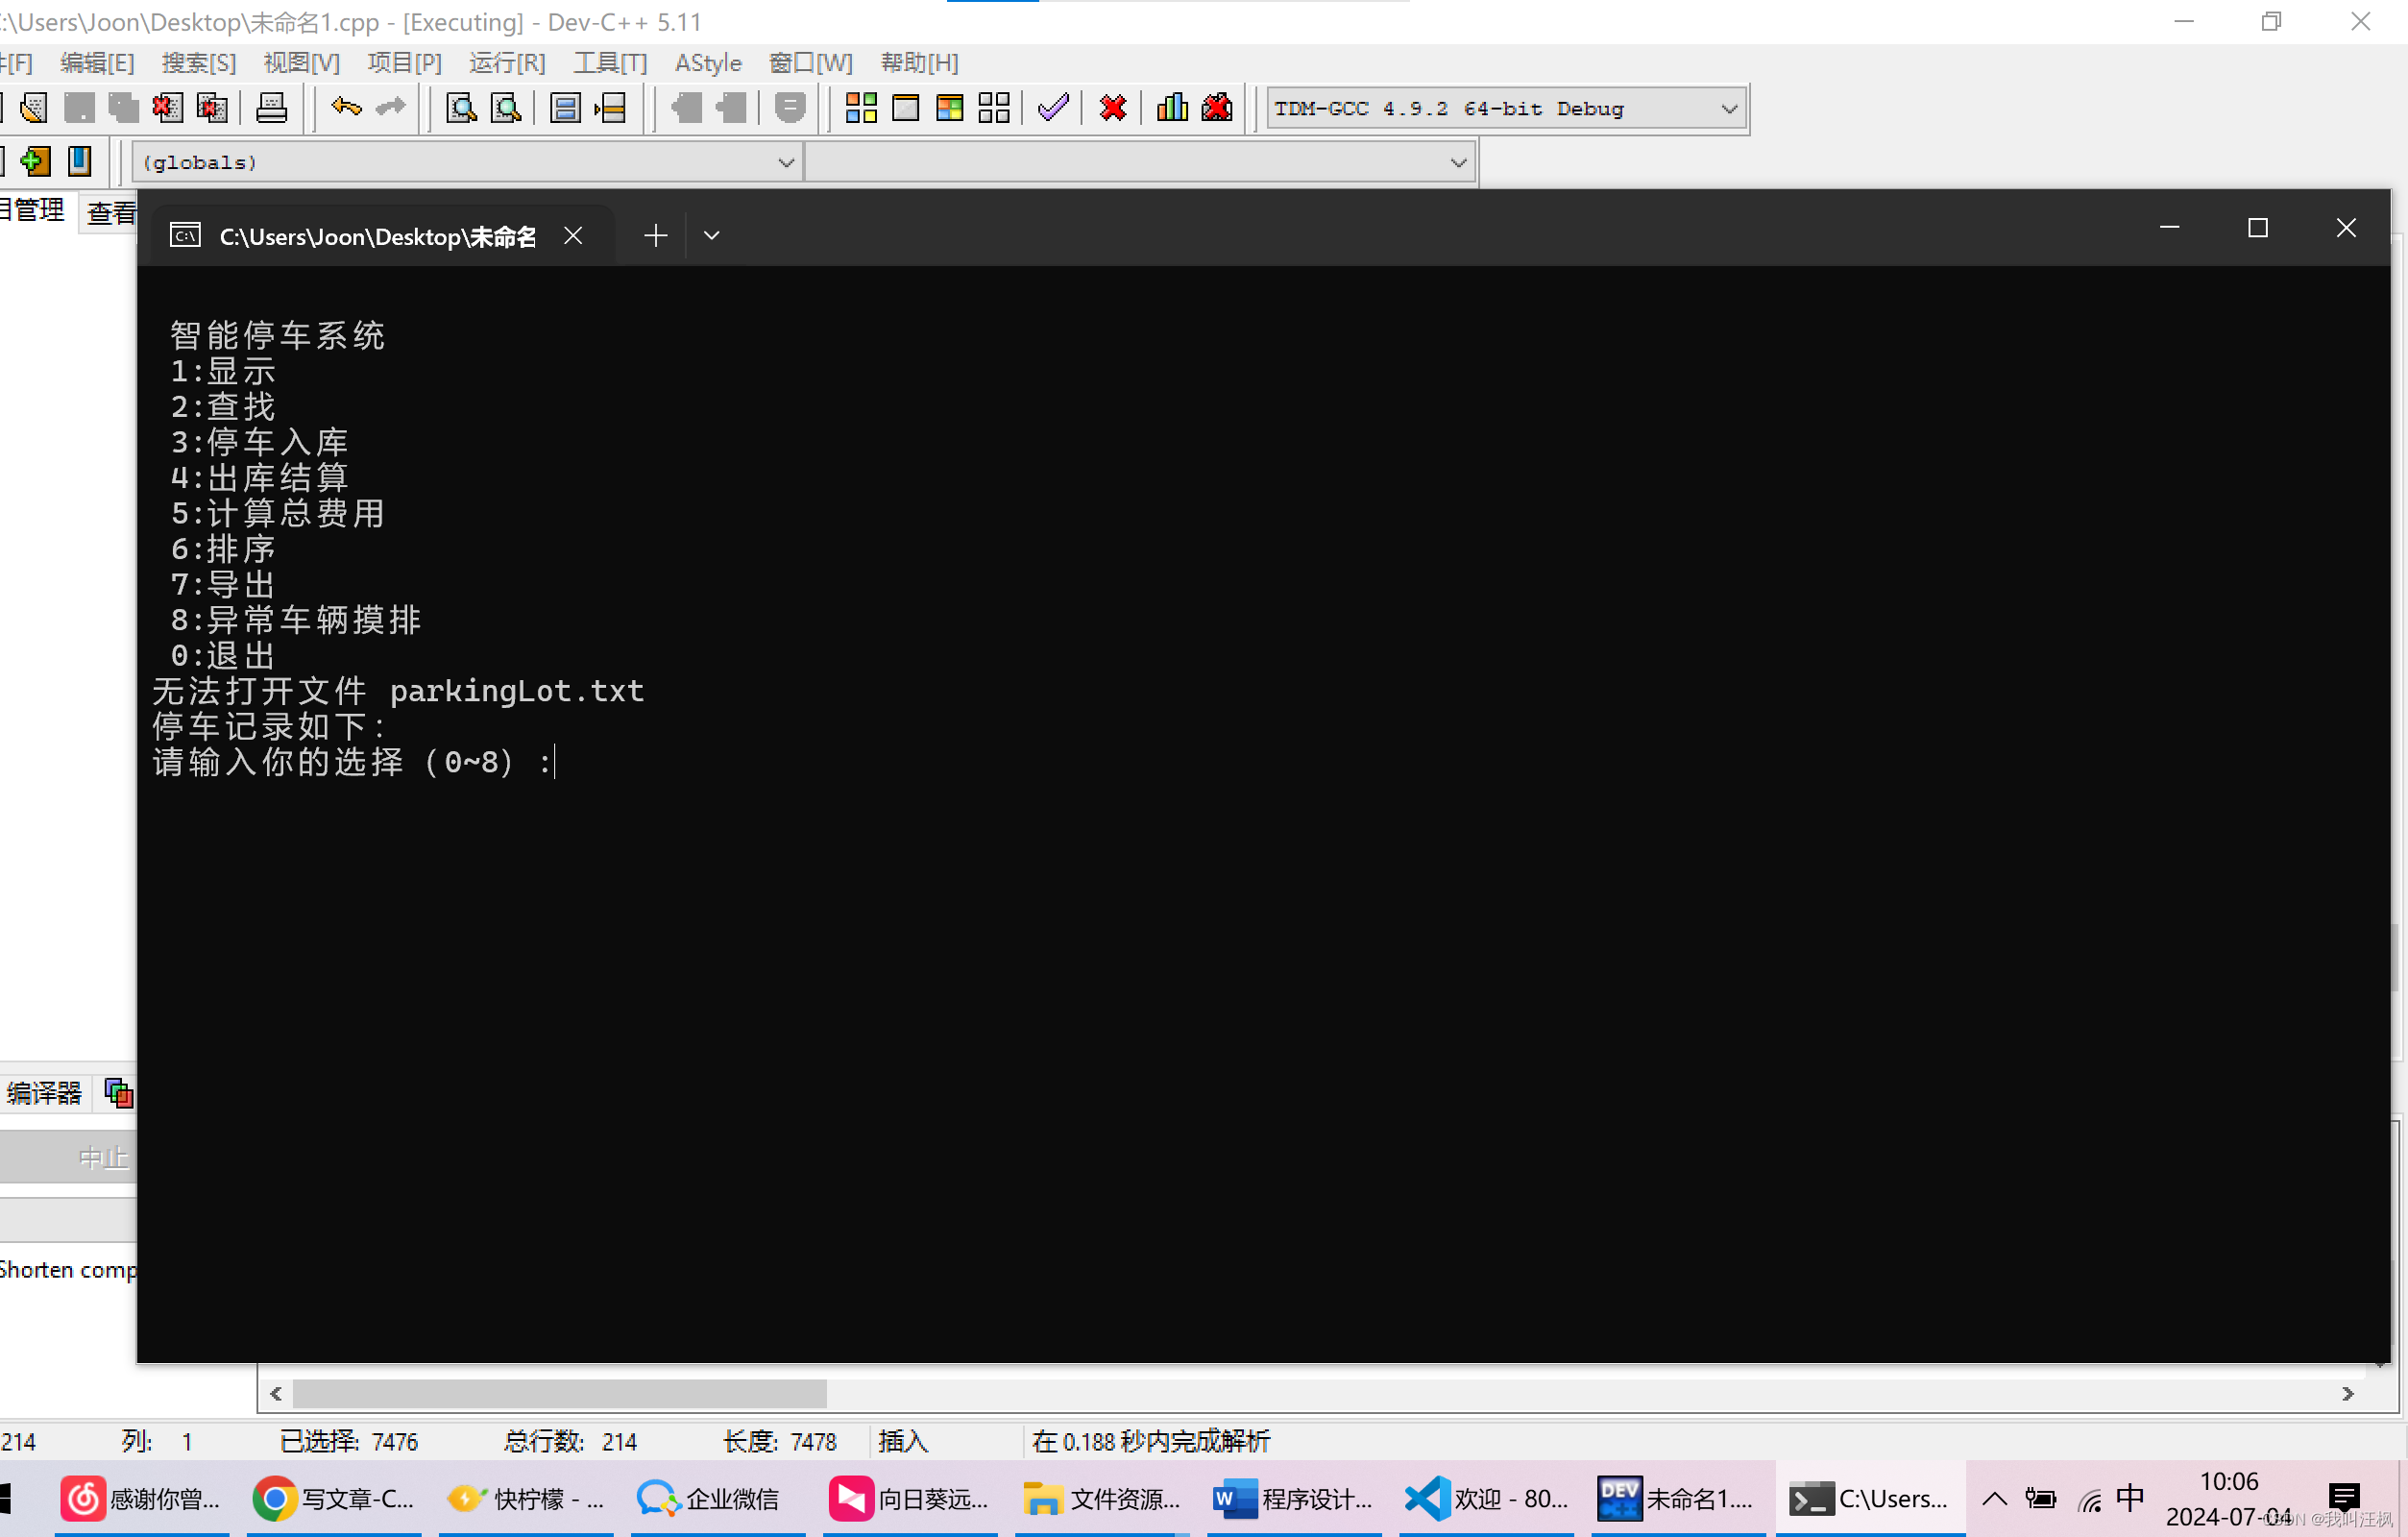This screenshot has width=2408, height=1537.
Task: Click the Rebuild All gray squares icon
Action: click(x=994, y=107)
